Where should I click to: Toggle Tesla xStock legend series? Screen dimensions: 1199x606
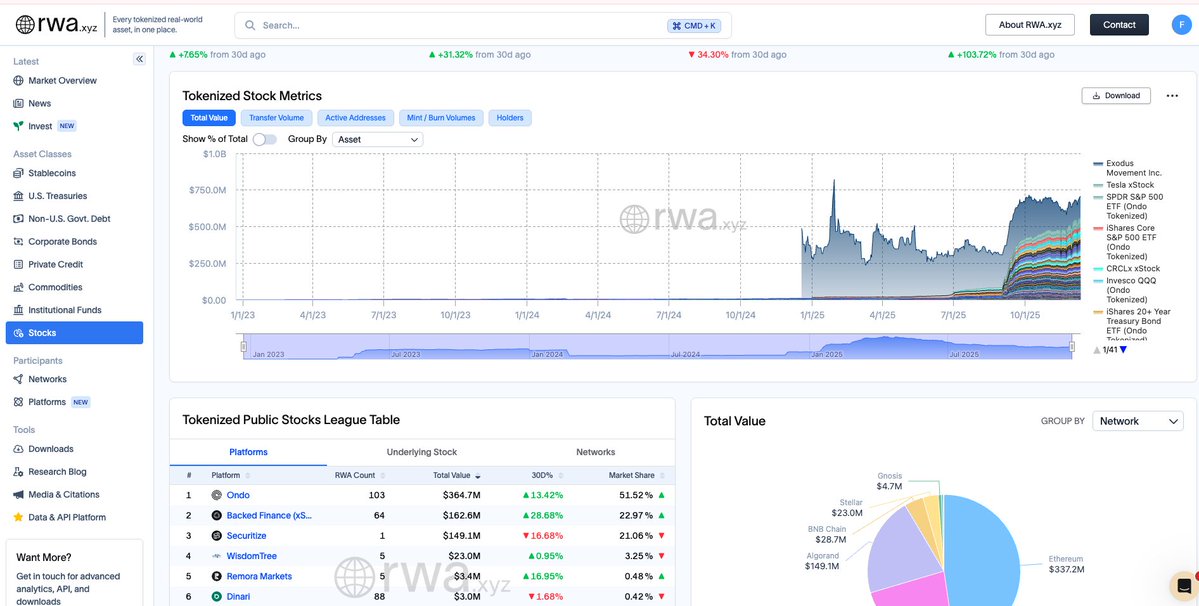[1124, 185]
